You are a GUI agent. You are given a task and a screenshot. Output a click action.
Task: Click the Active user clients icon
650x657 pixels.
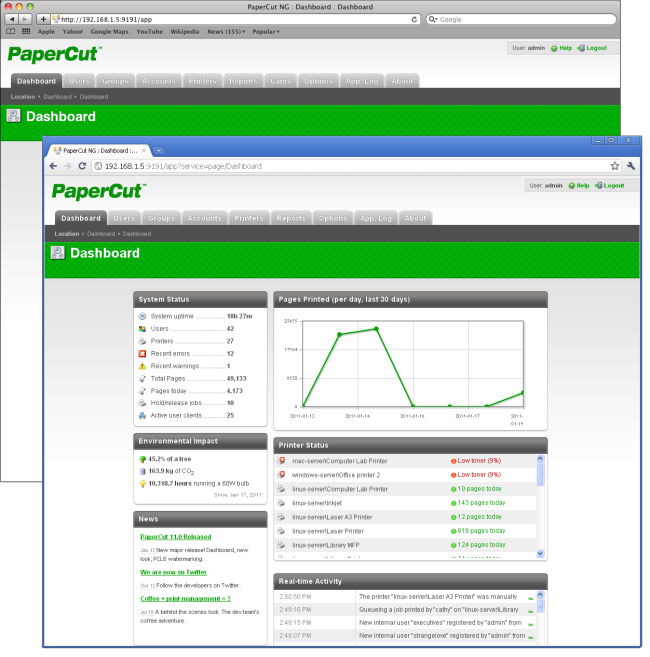[142, 415]
